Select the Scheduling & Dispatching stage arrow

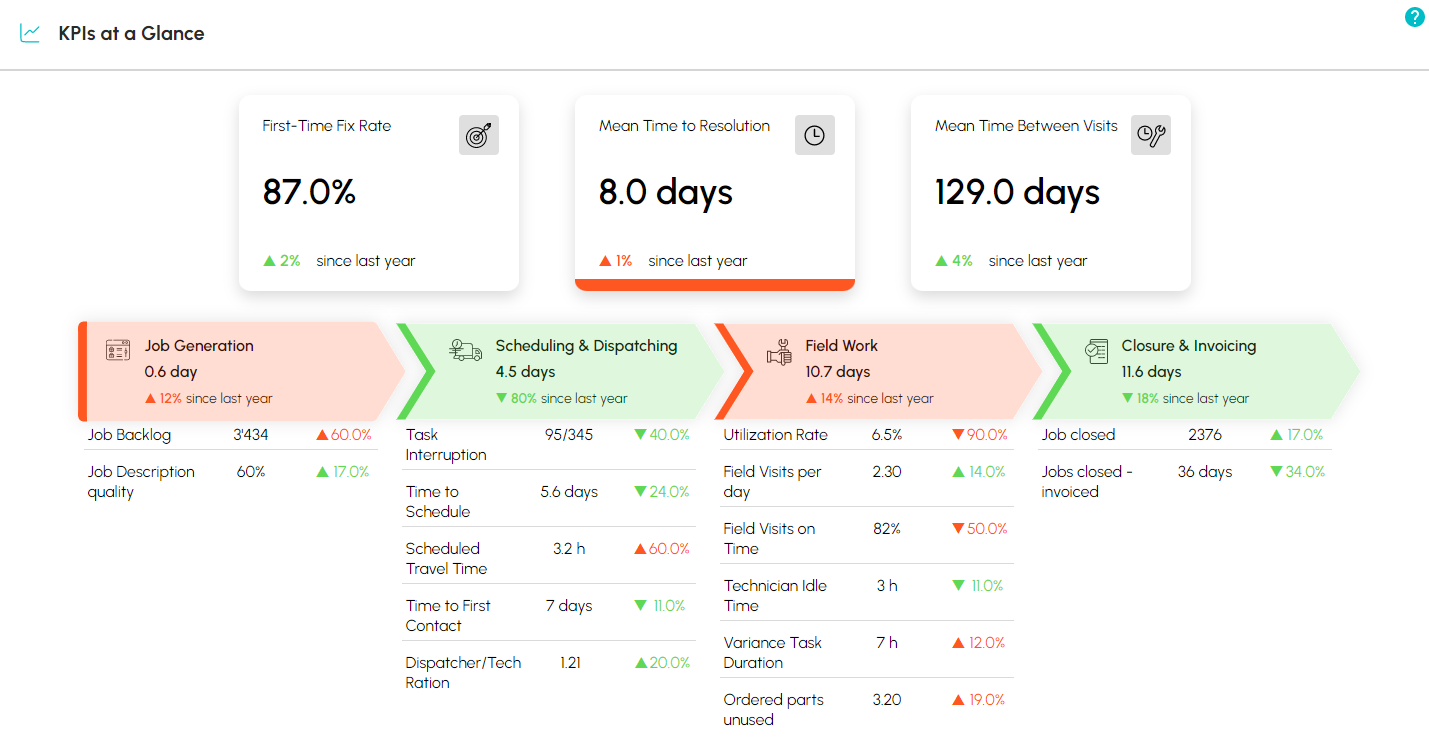(x=560, y=371)
